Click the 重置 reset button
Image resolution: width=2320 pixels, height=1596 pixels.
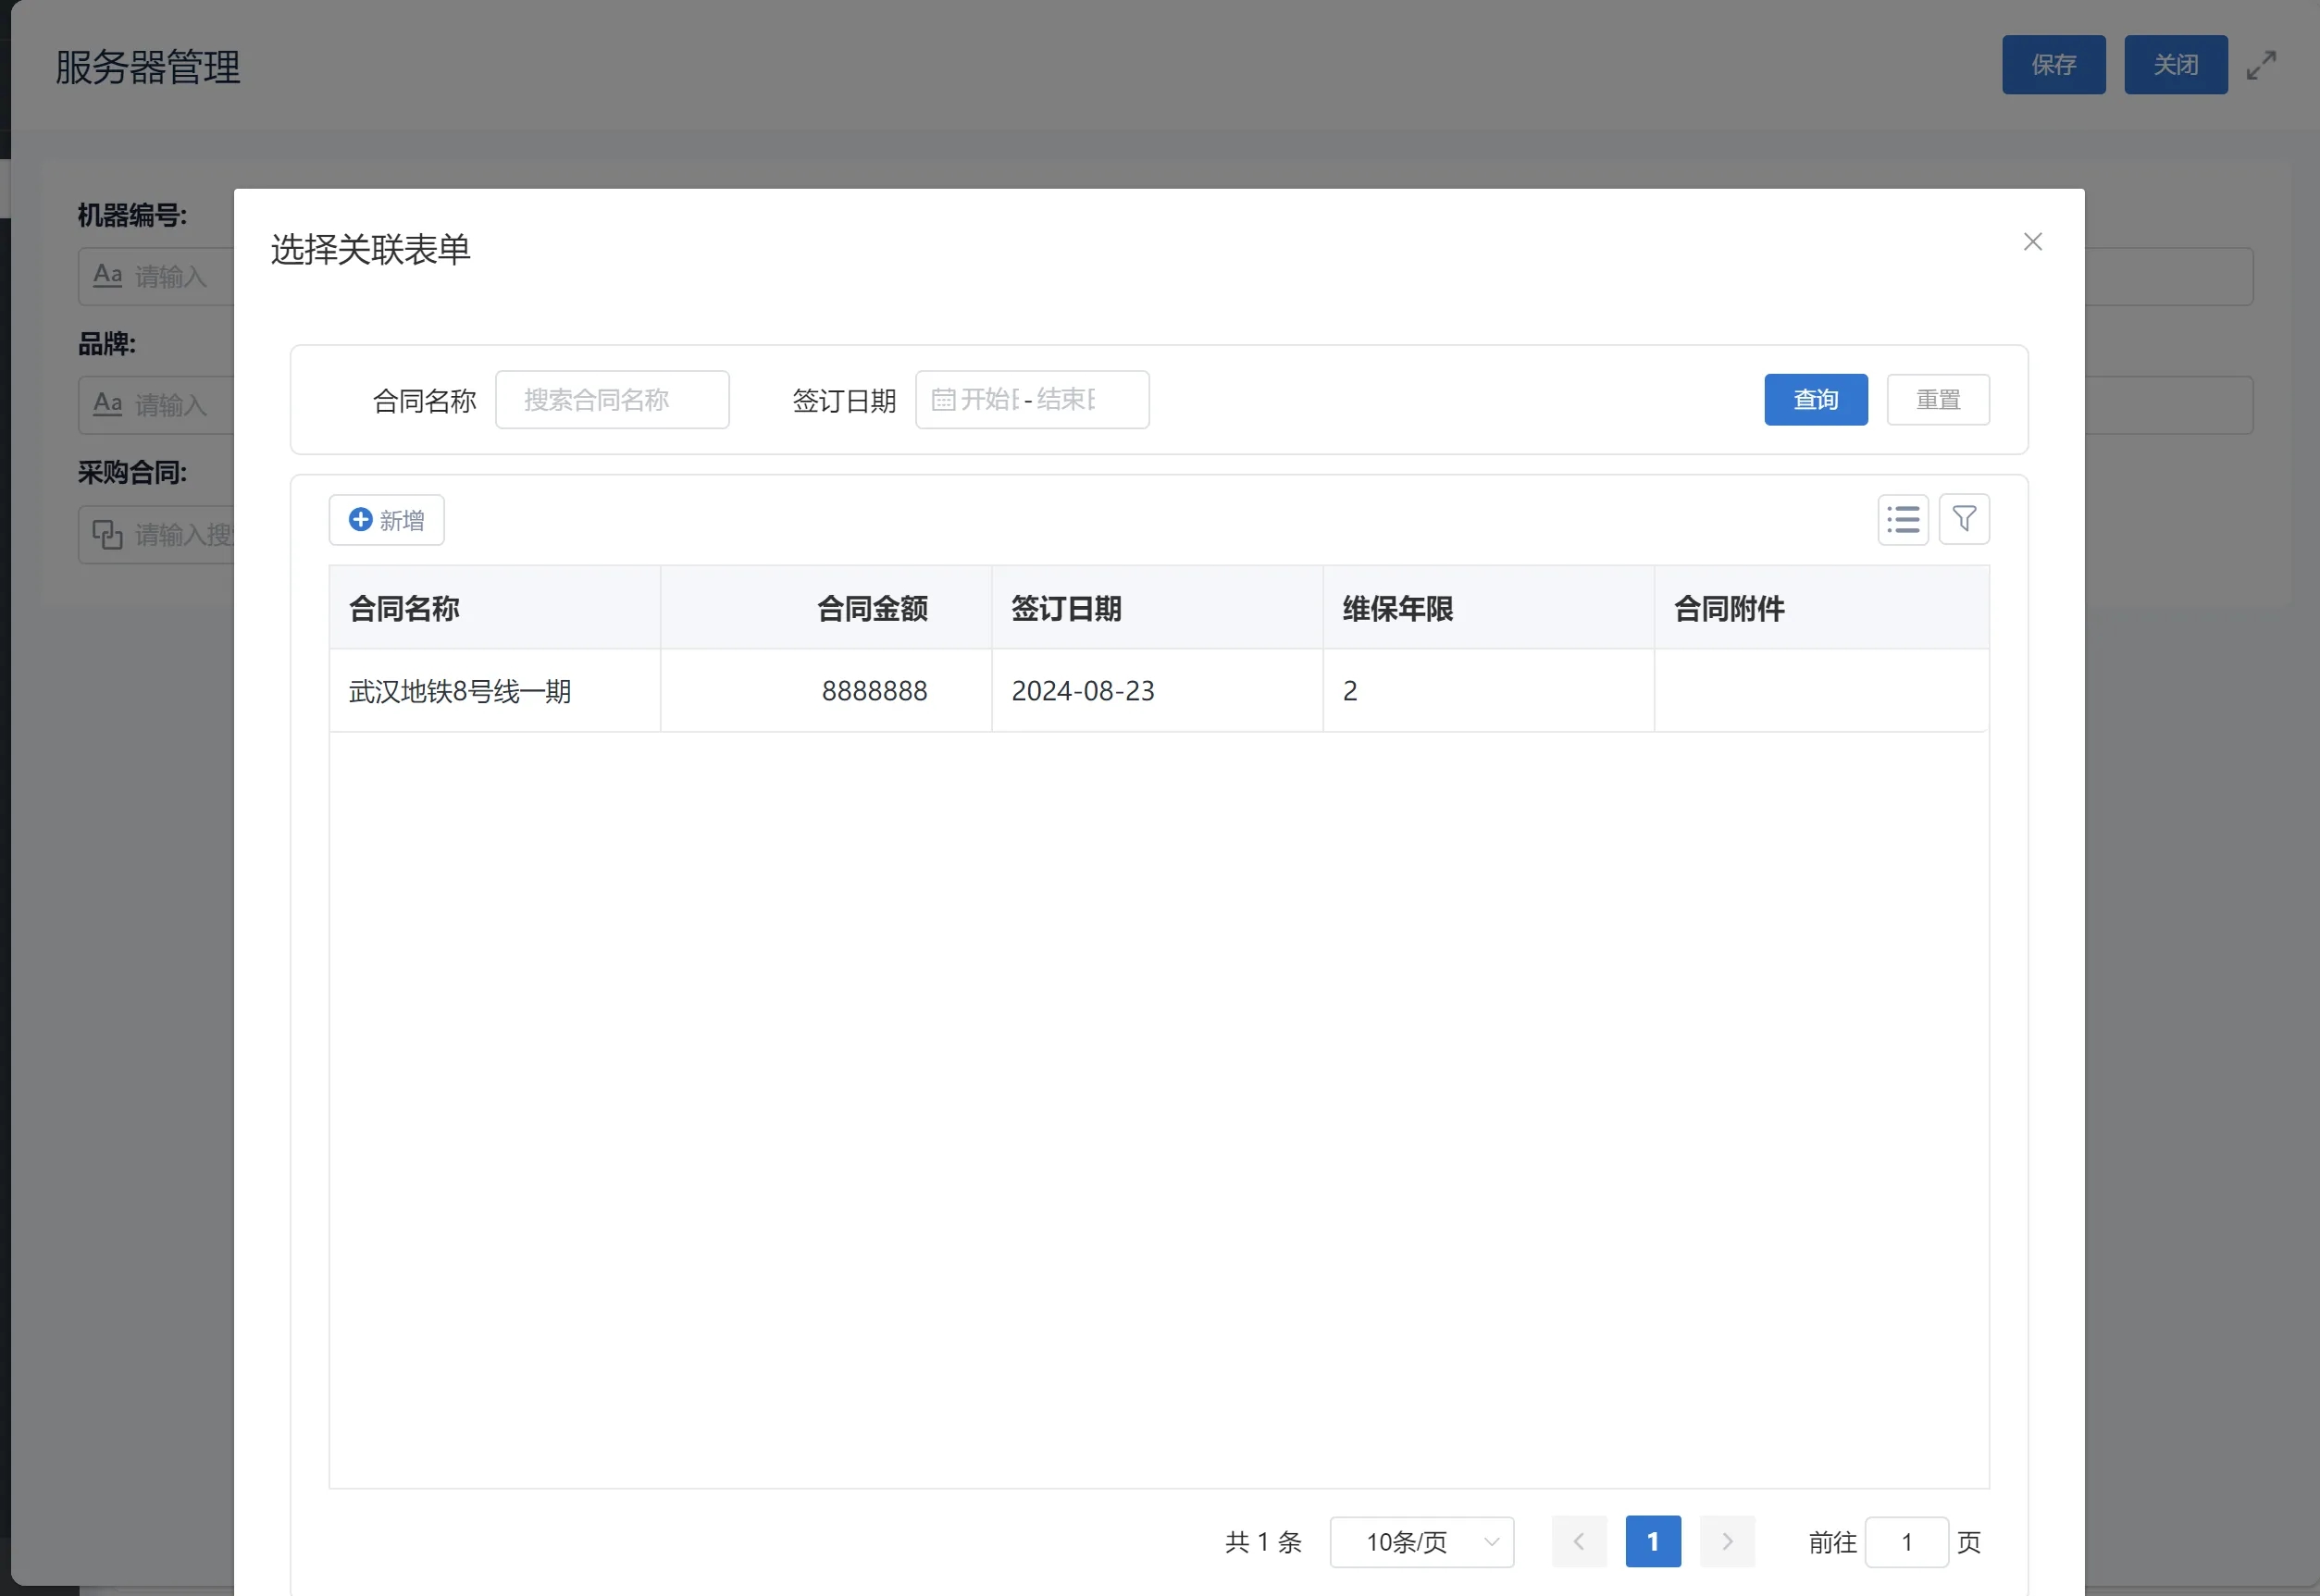click(x=1937, y=400)
